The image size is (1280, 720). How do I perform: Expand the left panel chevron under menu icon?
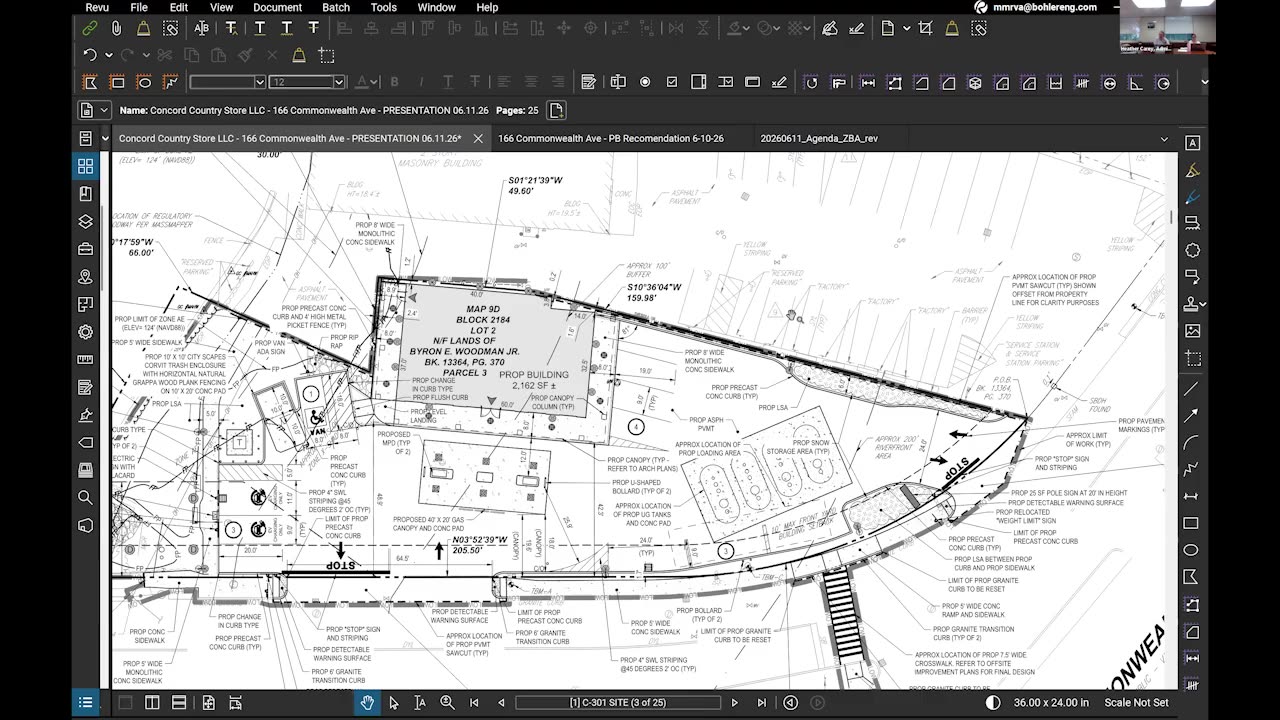pyautogui.click(x=105, y=139)
